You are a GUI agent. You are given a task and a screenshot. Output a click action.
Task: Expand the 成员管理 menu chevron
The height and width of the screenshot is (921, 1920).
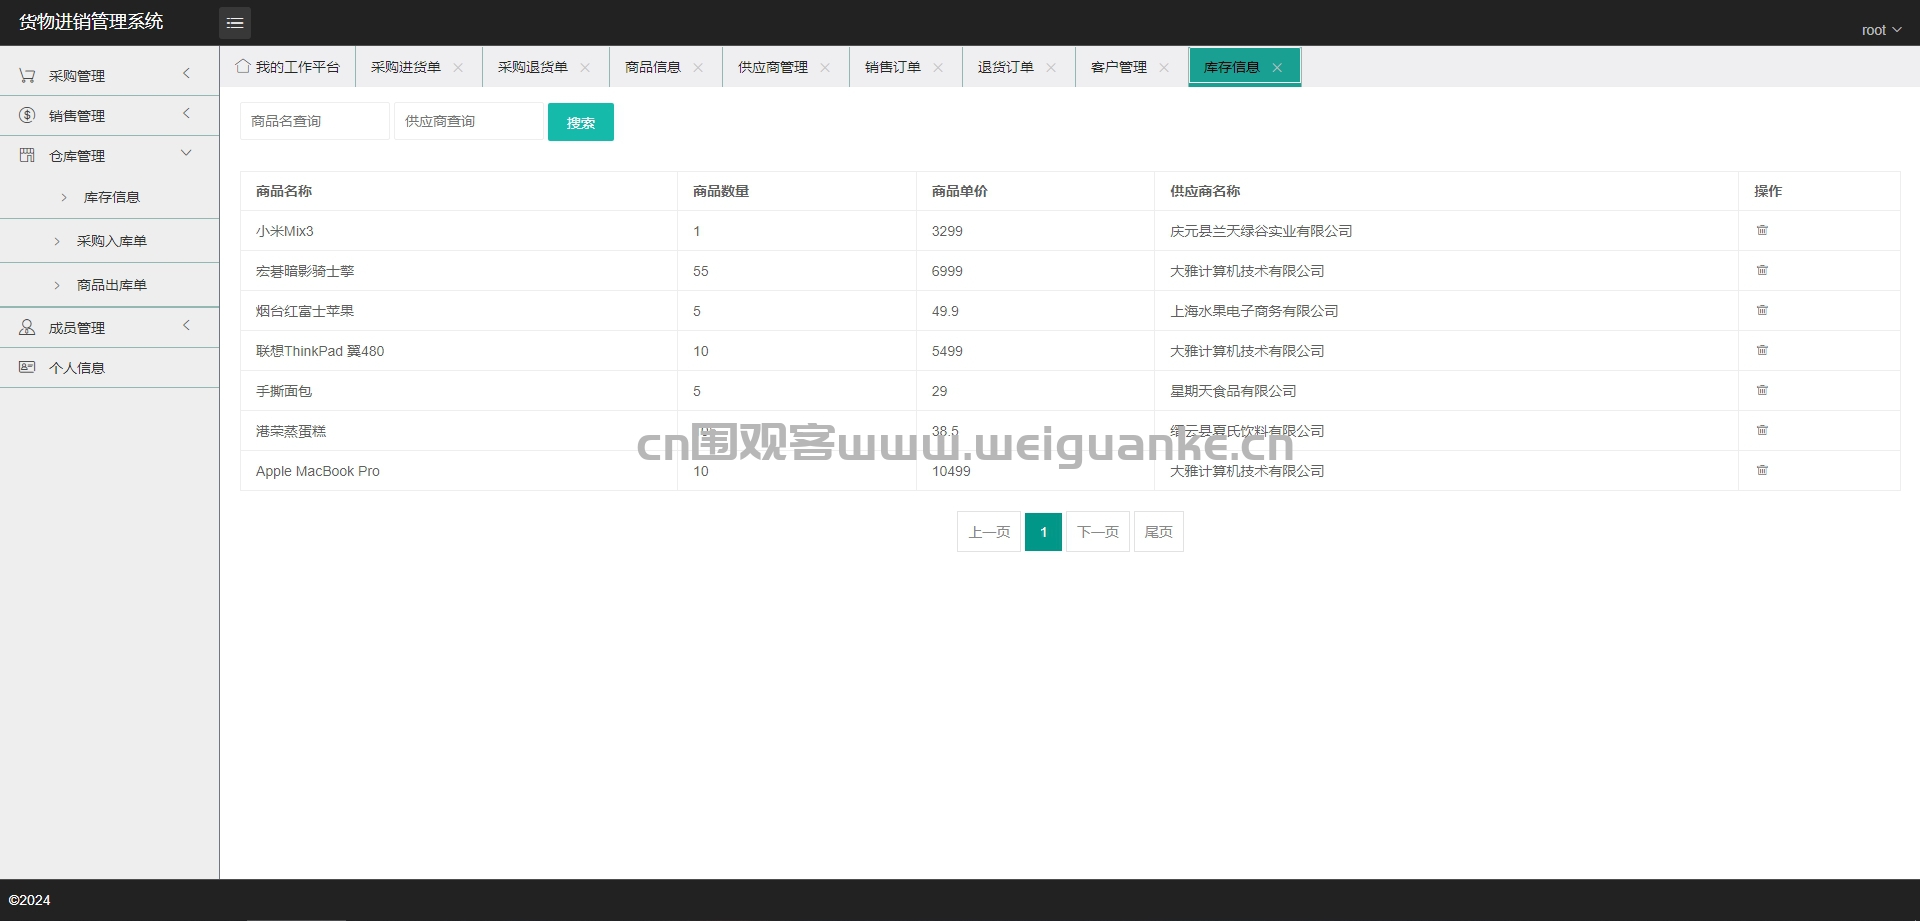point(186,325)
